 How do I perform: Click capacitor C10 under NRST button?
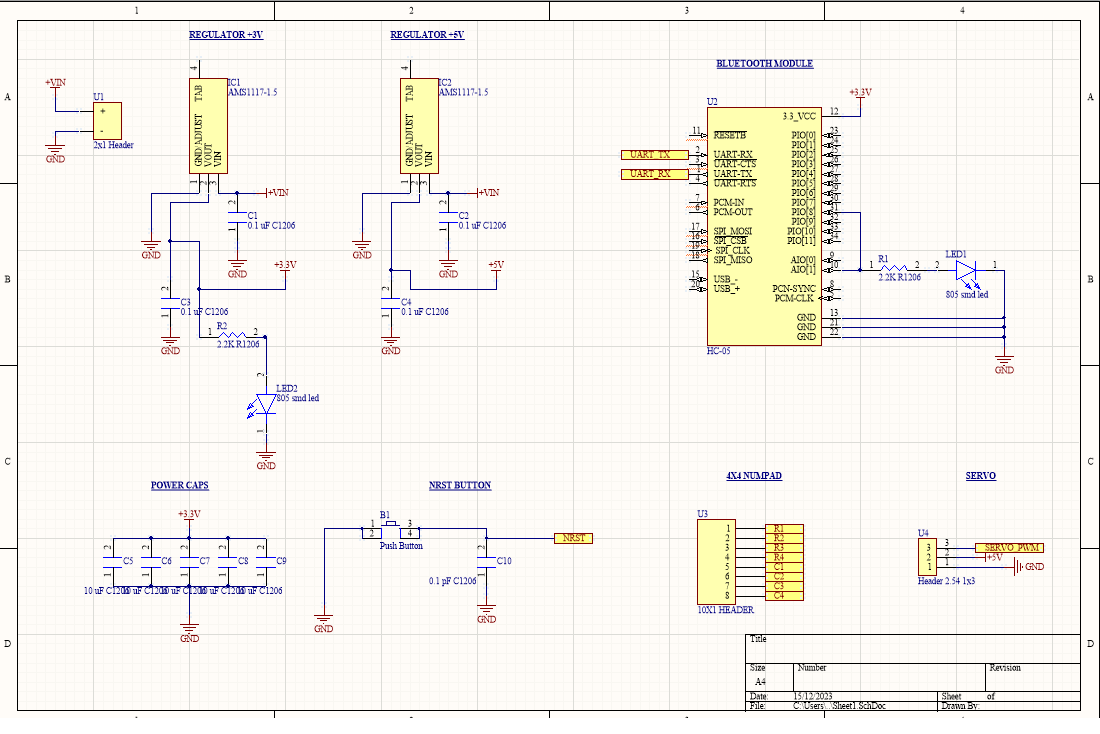[485, 560]
